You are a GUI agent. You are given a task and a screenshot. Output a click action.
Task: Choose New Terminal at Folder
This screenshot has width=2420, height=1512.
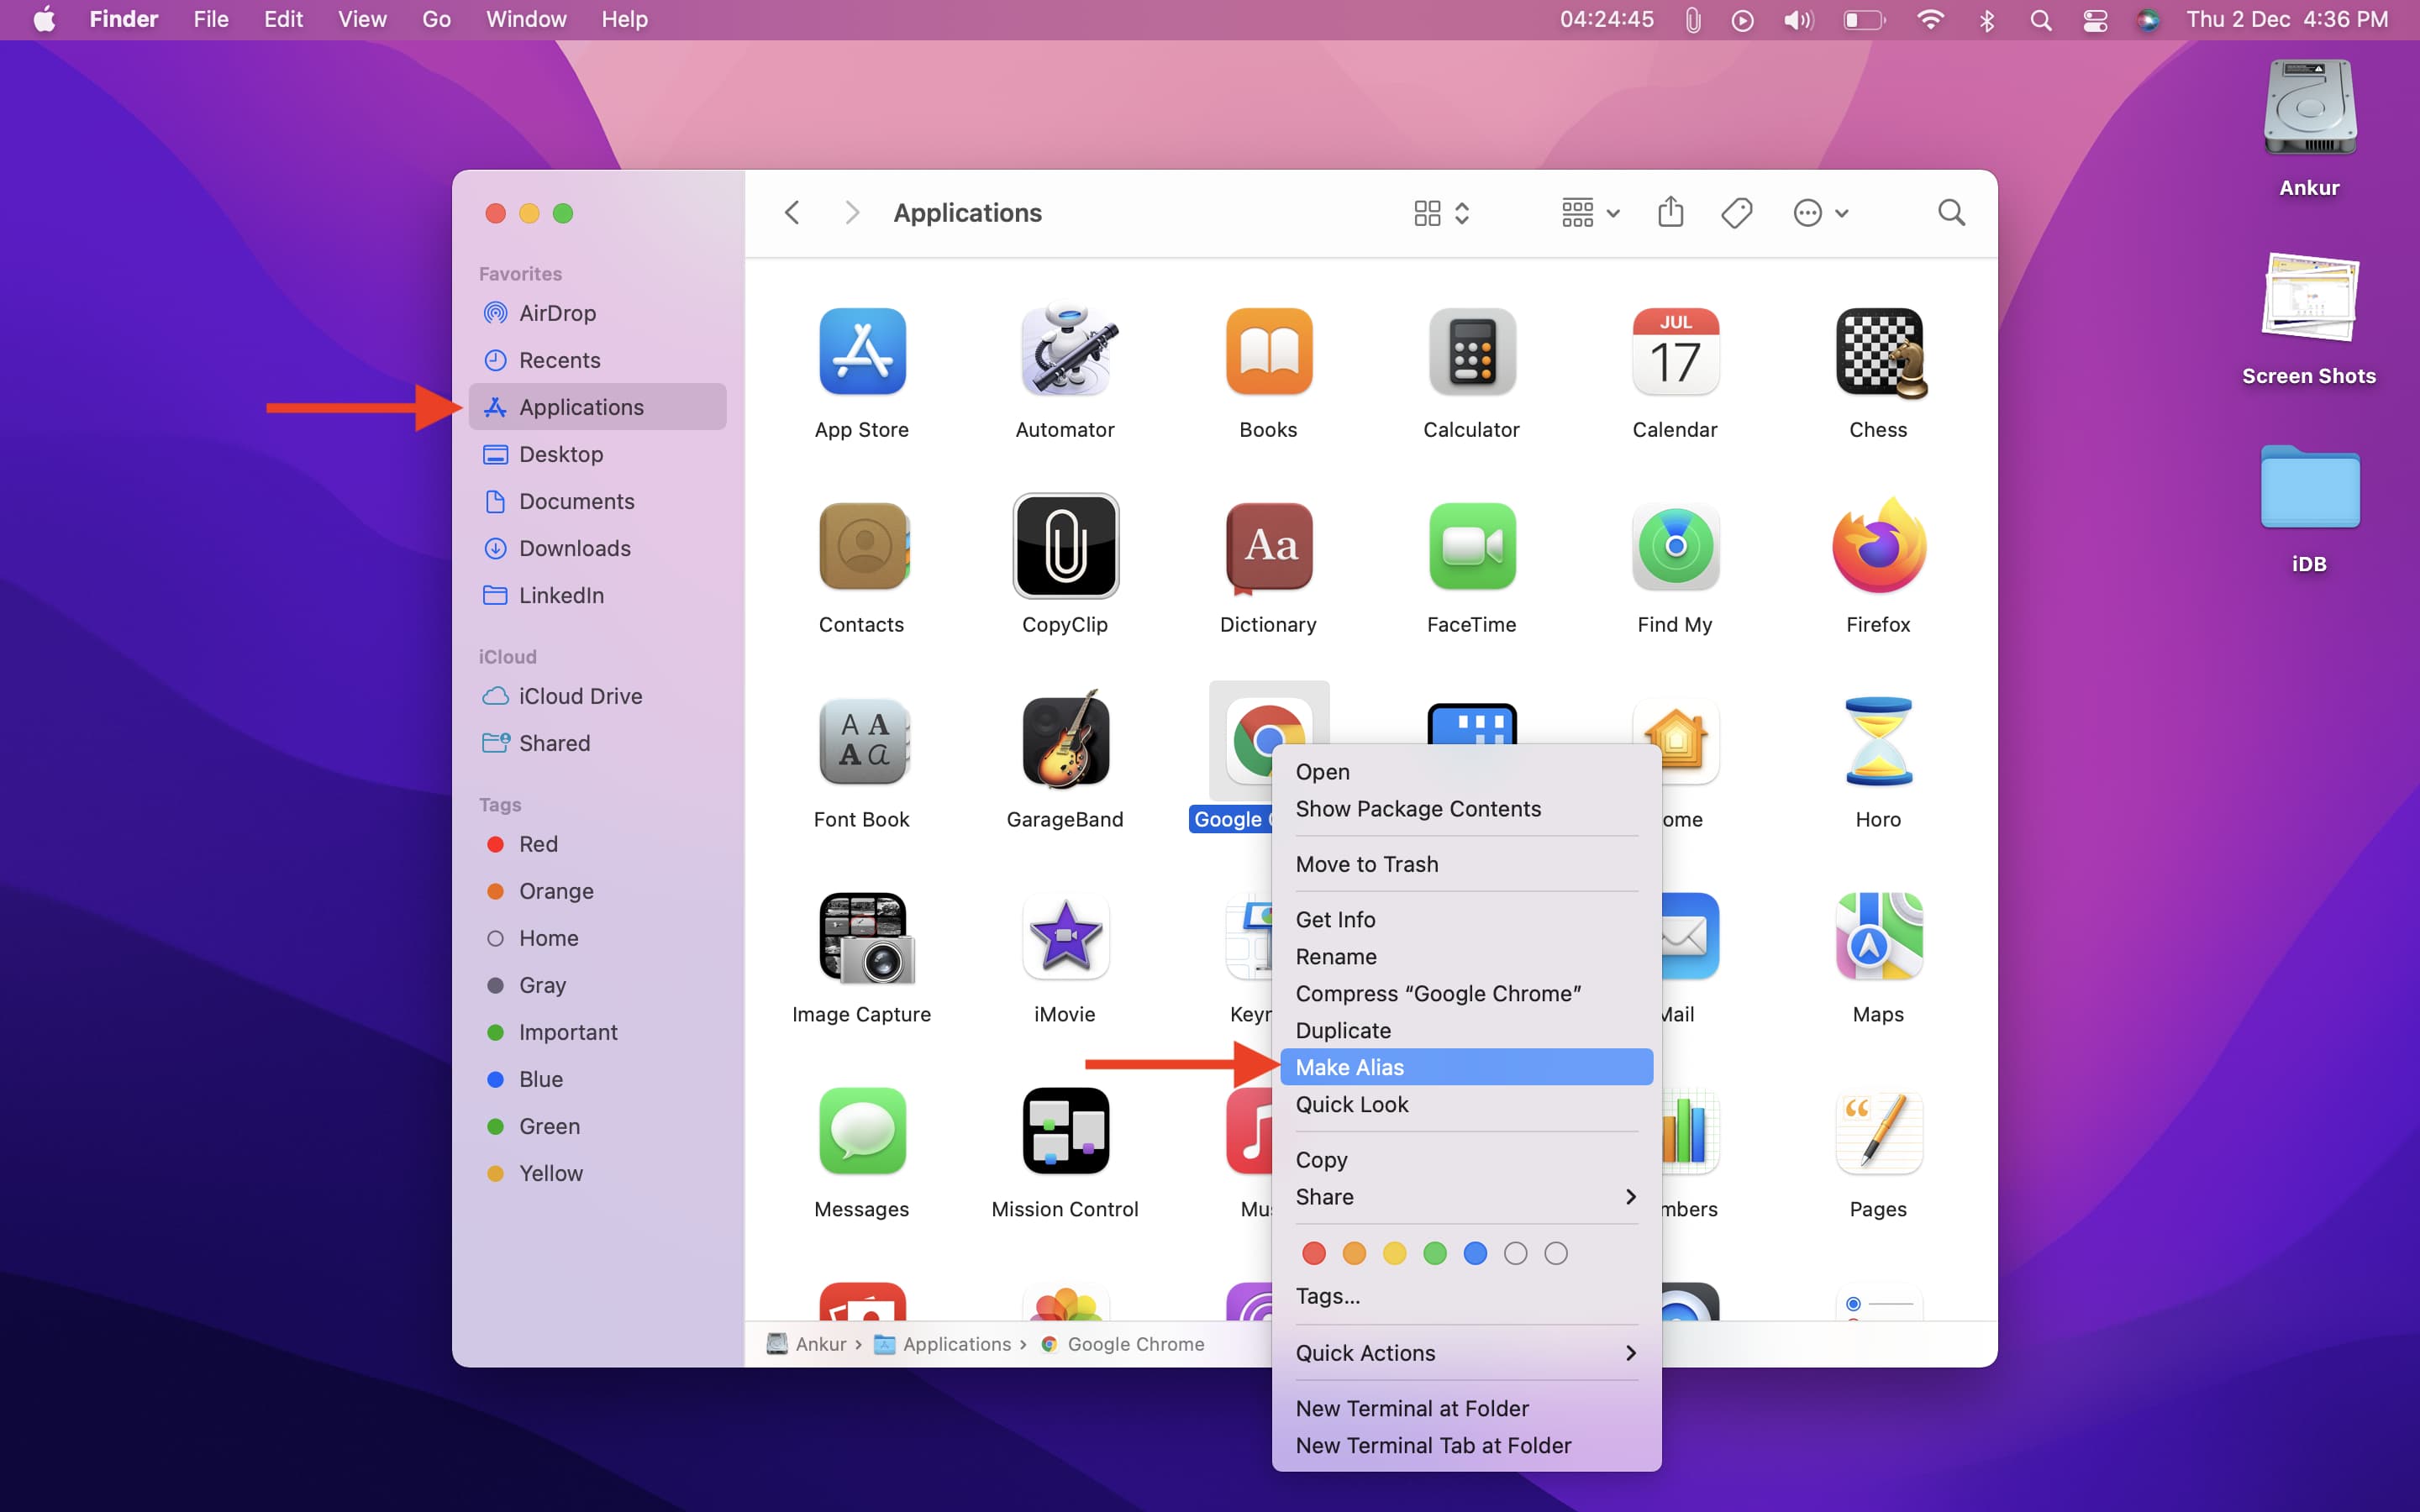click(1466, 1408)
